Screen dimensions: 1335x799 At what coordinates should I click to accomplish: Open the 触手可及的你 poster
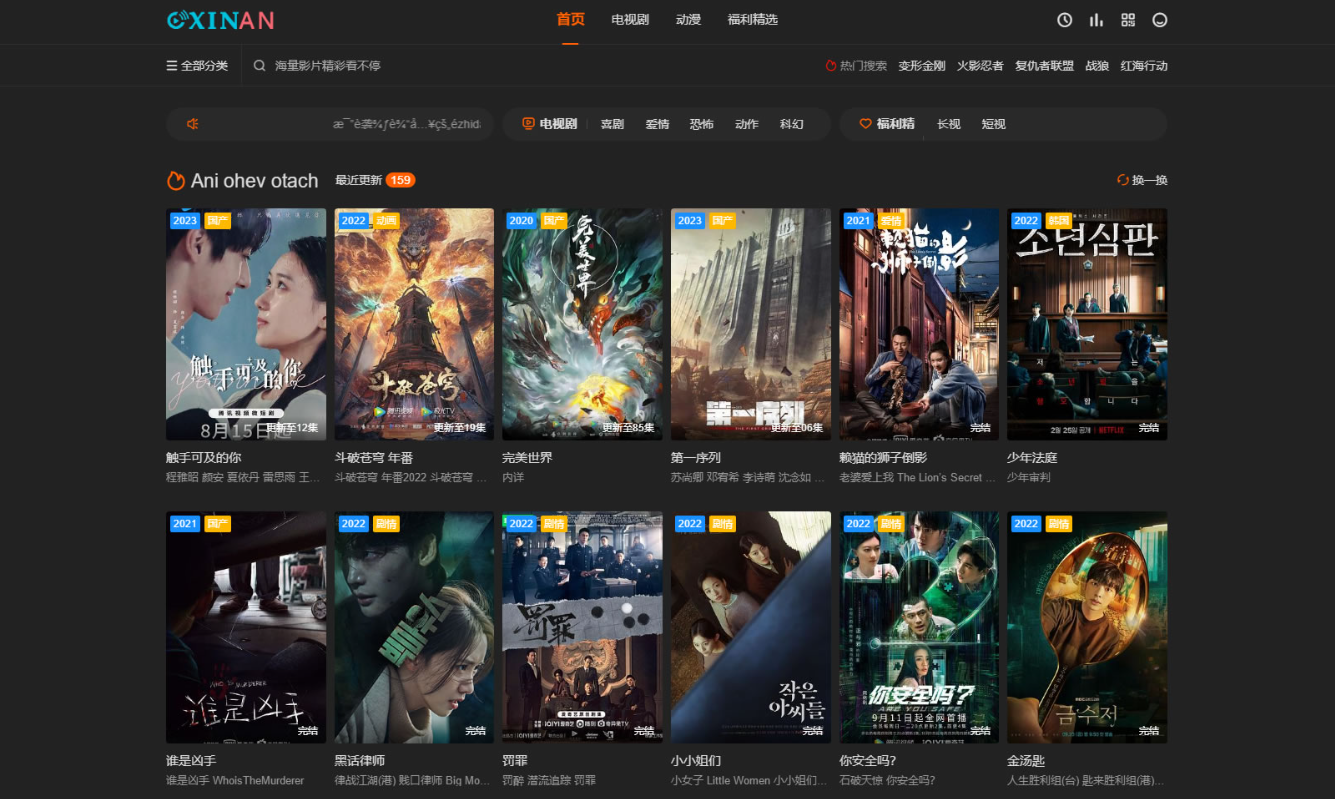tap(246, 324)
